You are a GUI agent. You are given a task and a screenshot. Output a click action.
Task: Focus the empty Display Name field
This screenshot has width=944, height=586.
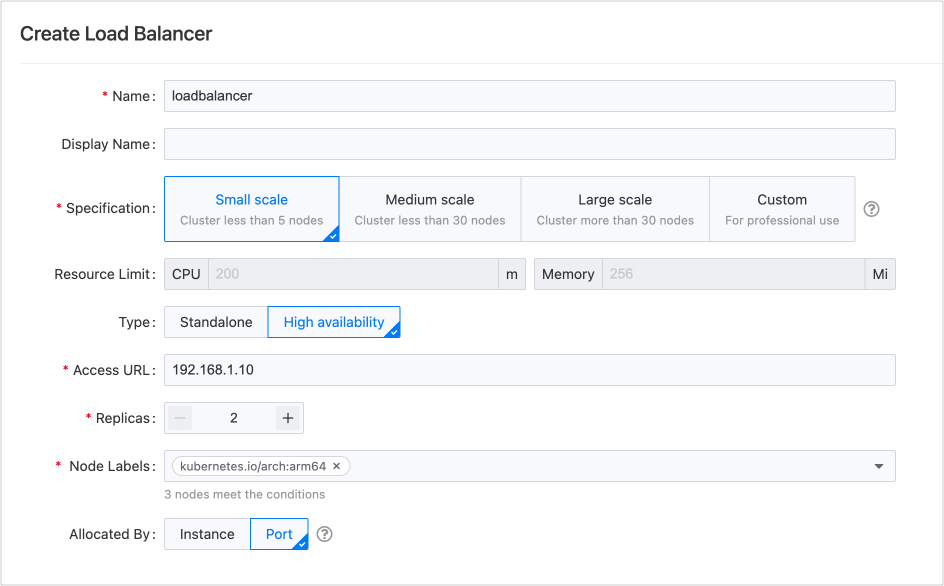pos(529,144)
